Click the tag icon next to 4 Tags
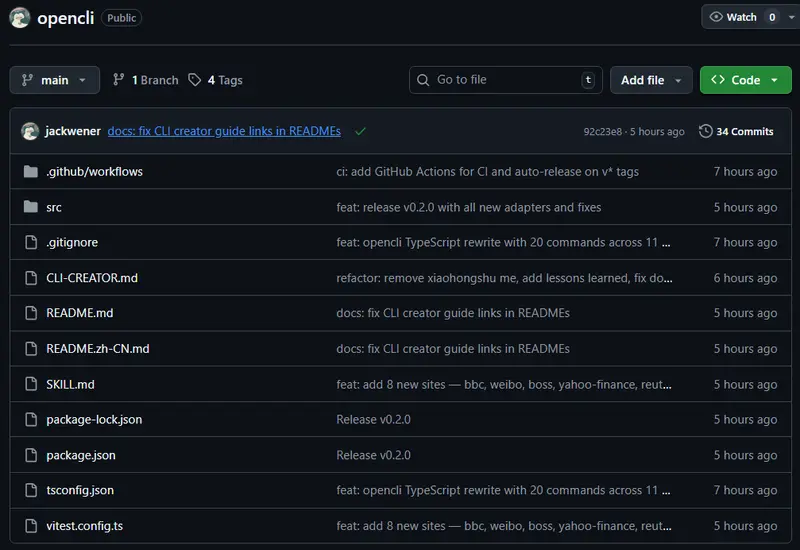This screenshot has width=800, height=550. [x=194, y=80]
